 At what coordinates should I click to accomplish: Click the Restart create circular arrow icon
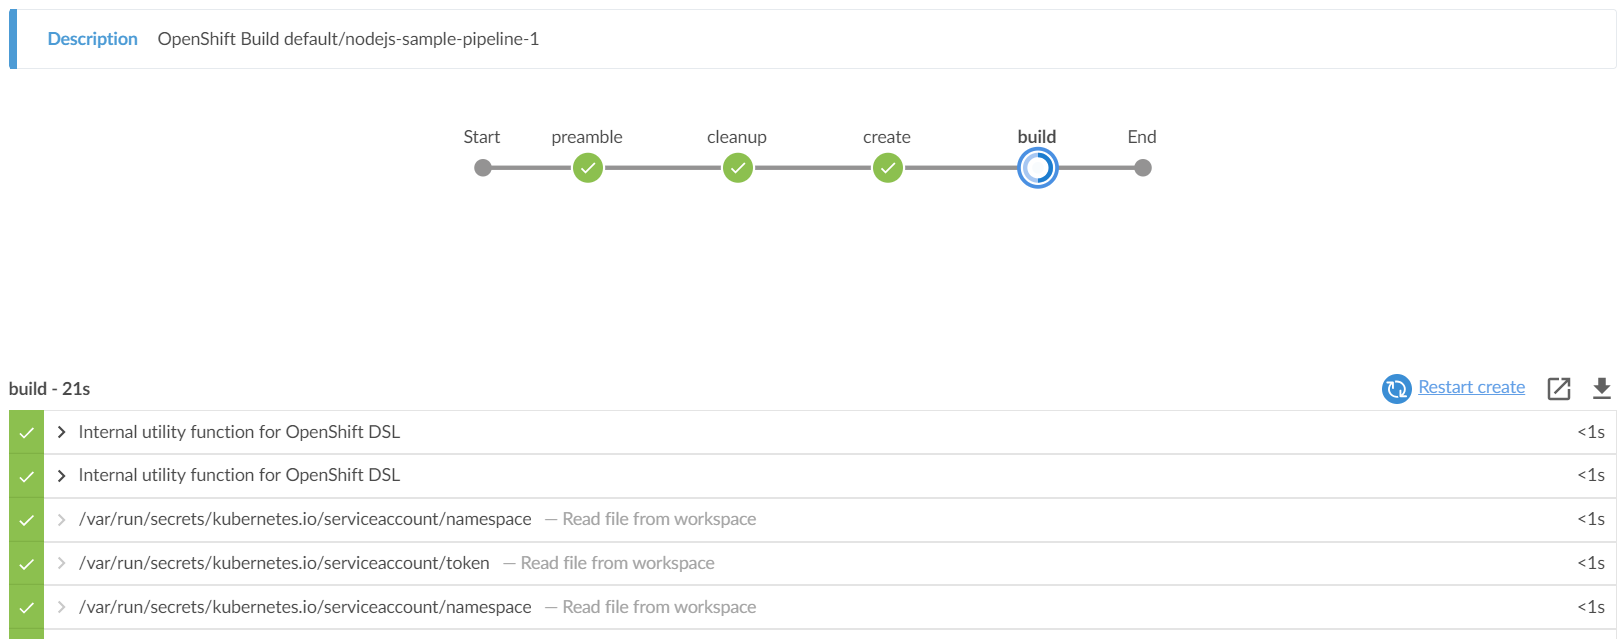(1396, 388)
